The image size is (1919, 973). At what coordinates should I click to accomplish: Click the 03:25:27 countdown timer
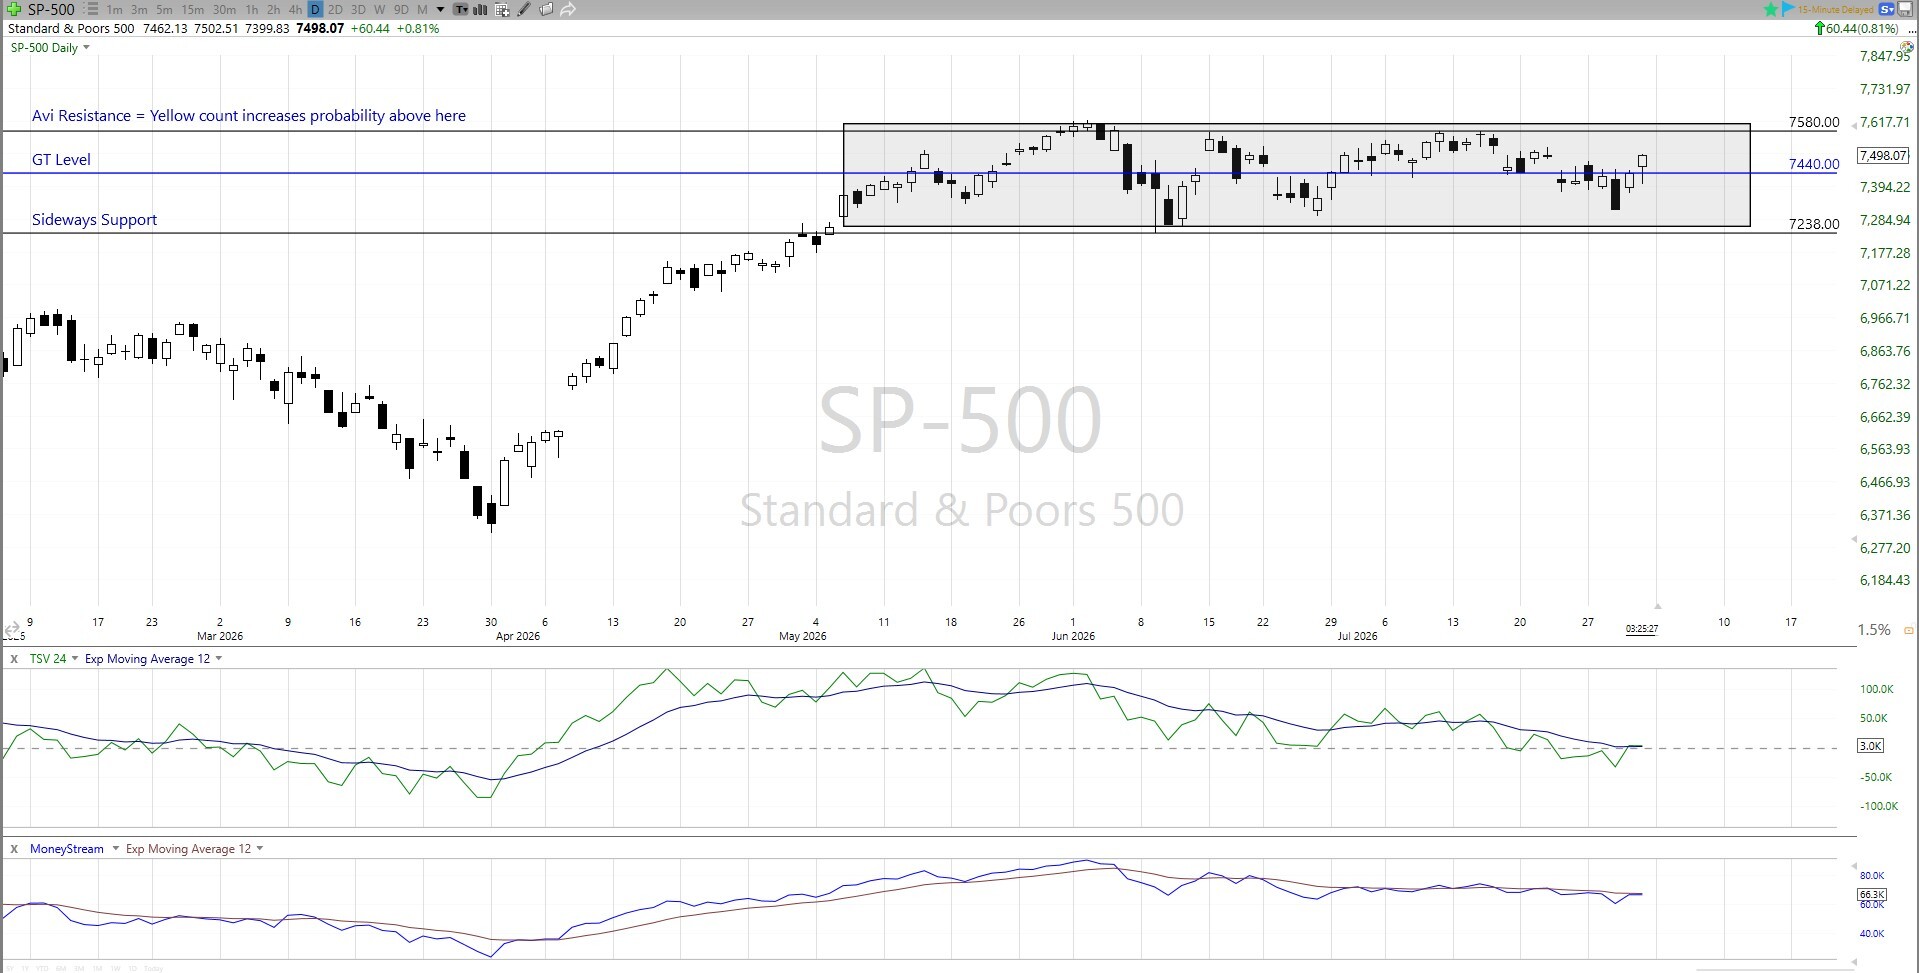coord(1642,629)
